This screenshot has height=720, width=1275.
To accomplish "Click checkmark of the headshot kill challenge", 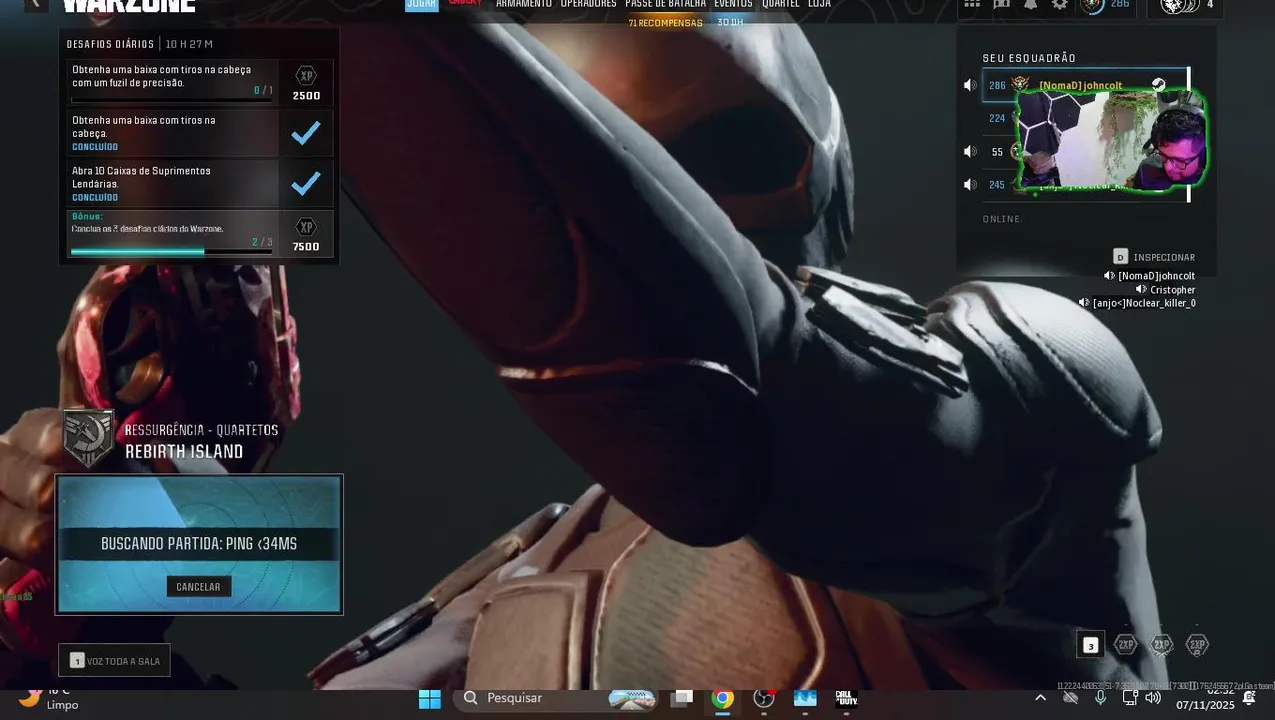I will point(305,133).
